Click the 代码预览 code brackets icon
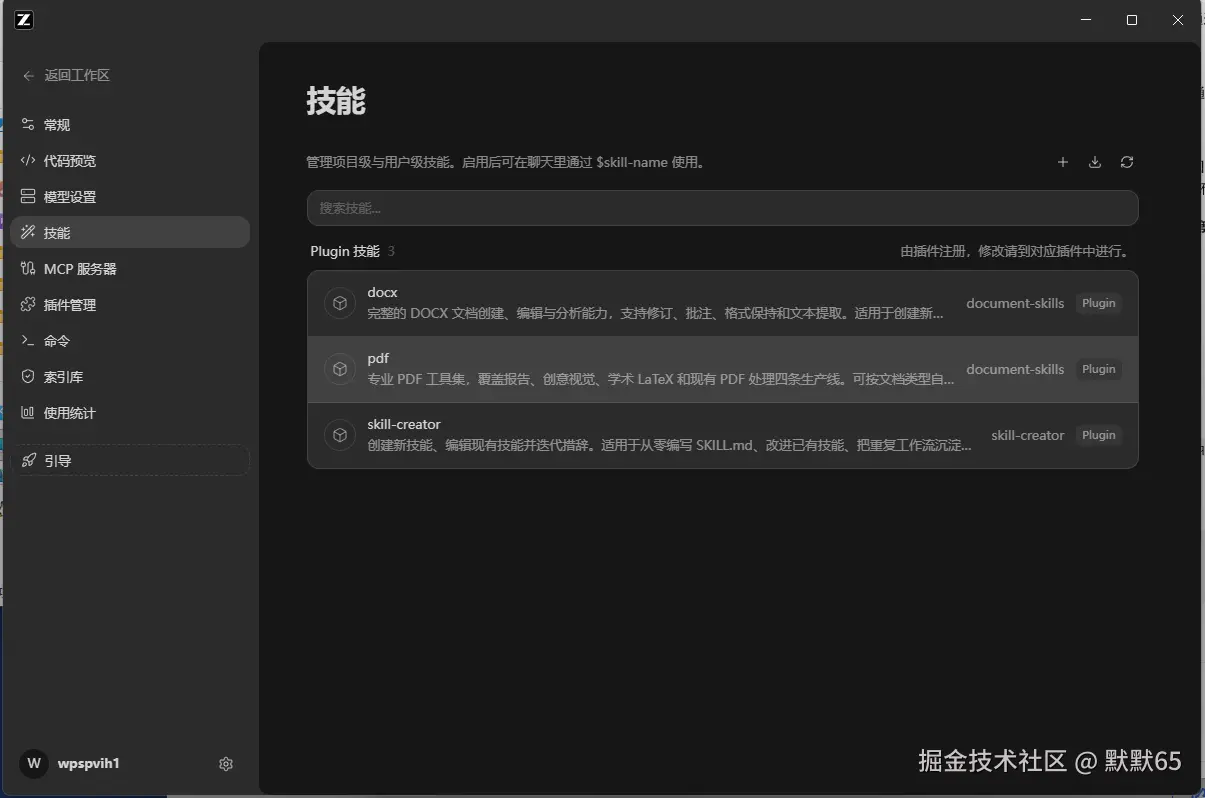The width and height of the screenshot is (1205, 798). [x=28, y=161]
